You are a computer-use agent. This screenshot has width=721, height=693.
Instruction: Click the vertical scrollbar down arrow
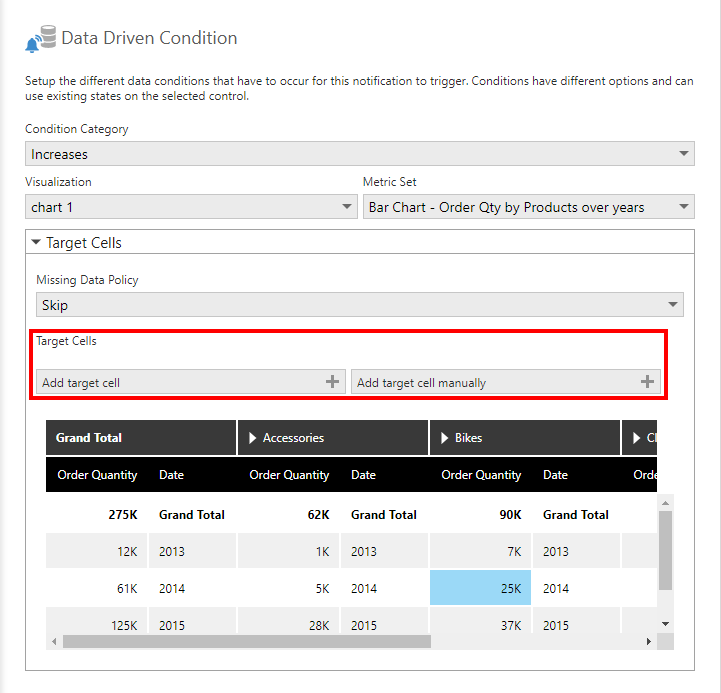666,624
